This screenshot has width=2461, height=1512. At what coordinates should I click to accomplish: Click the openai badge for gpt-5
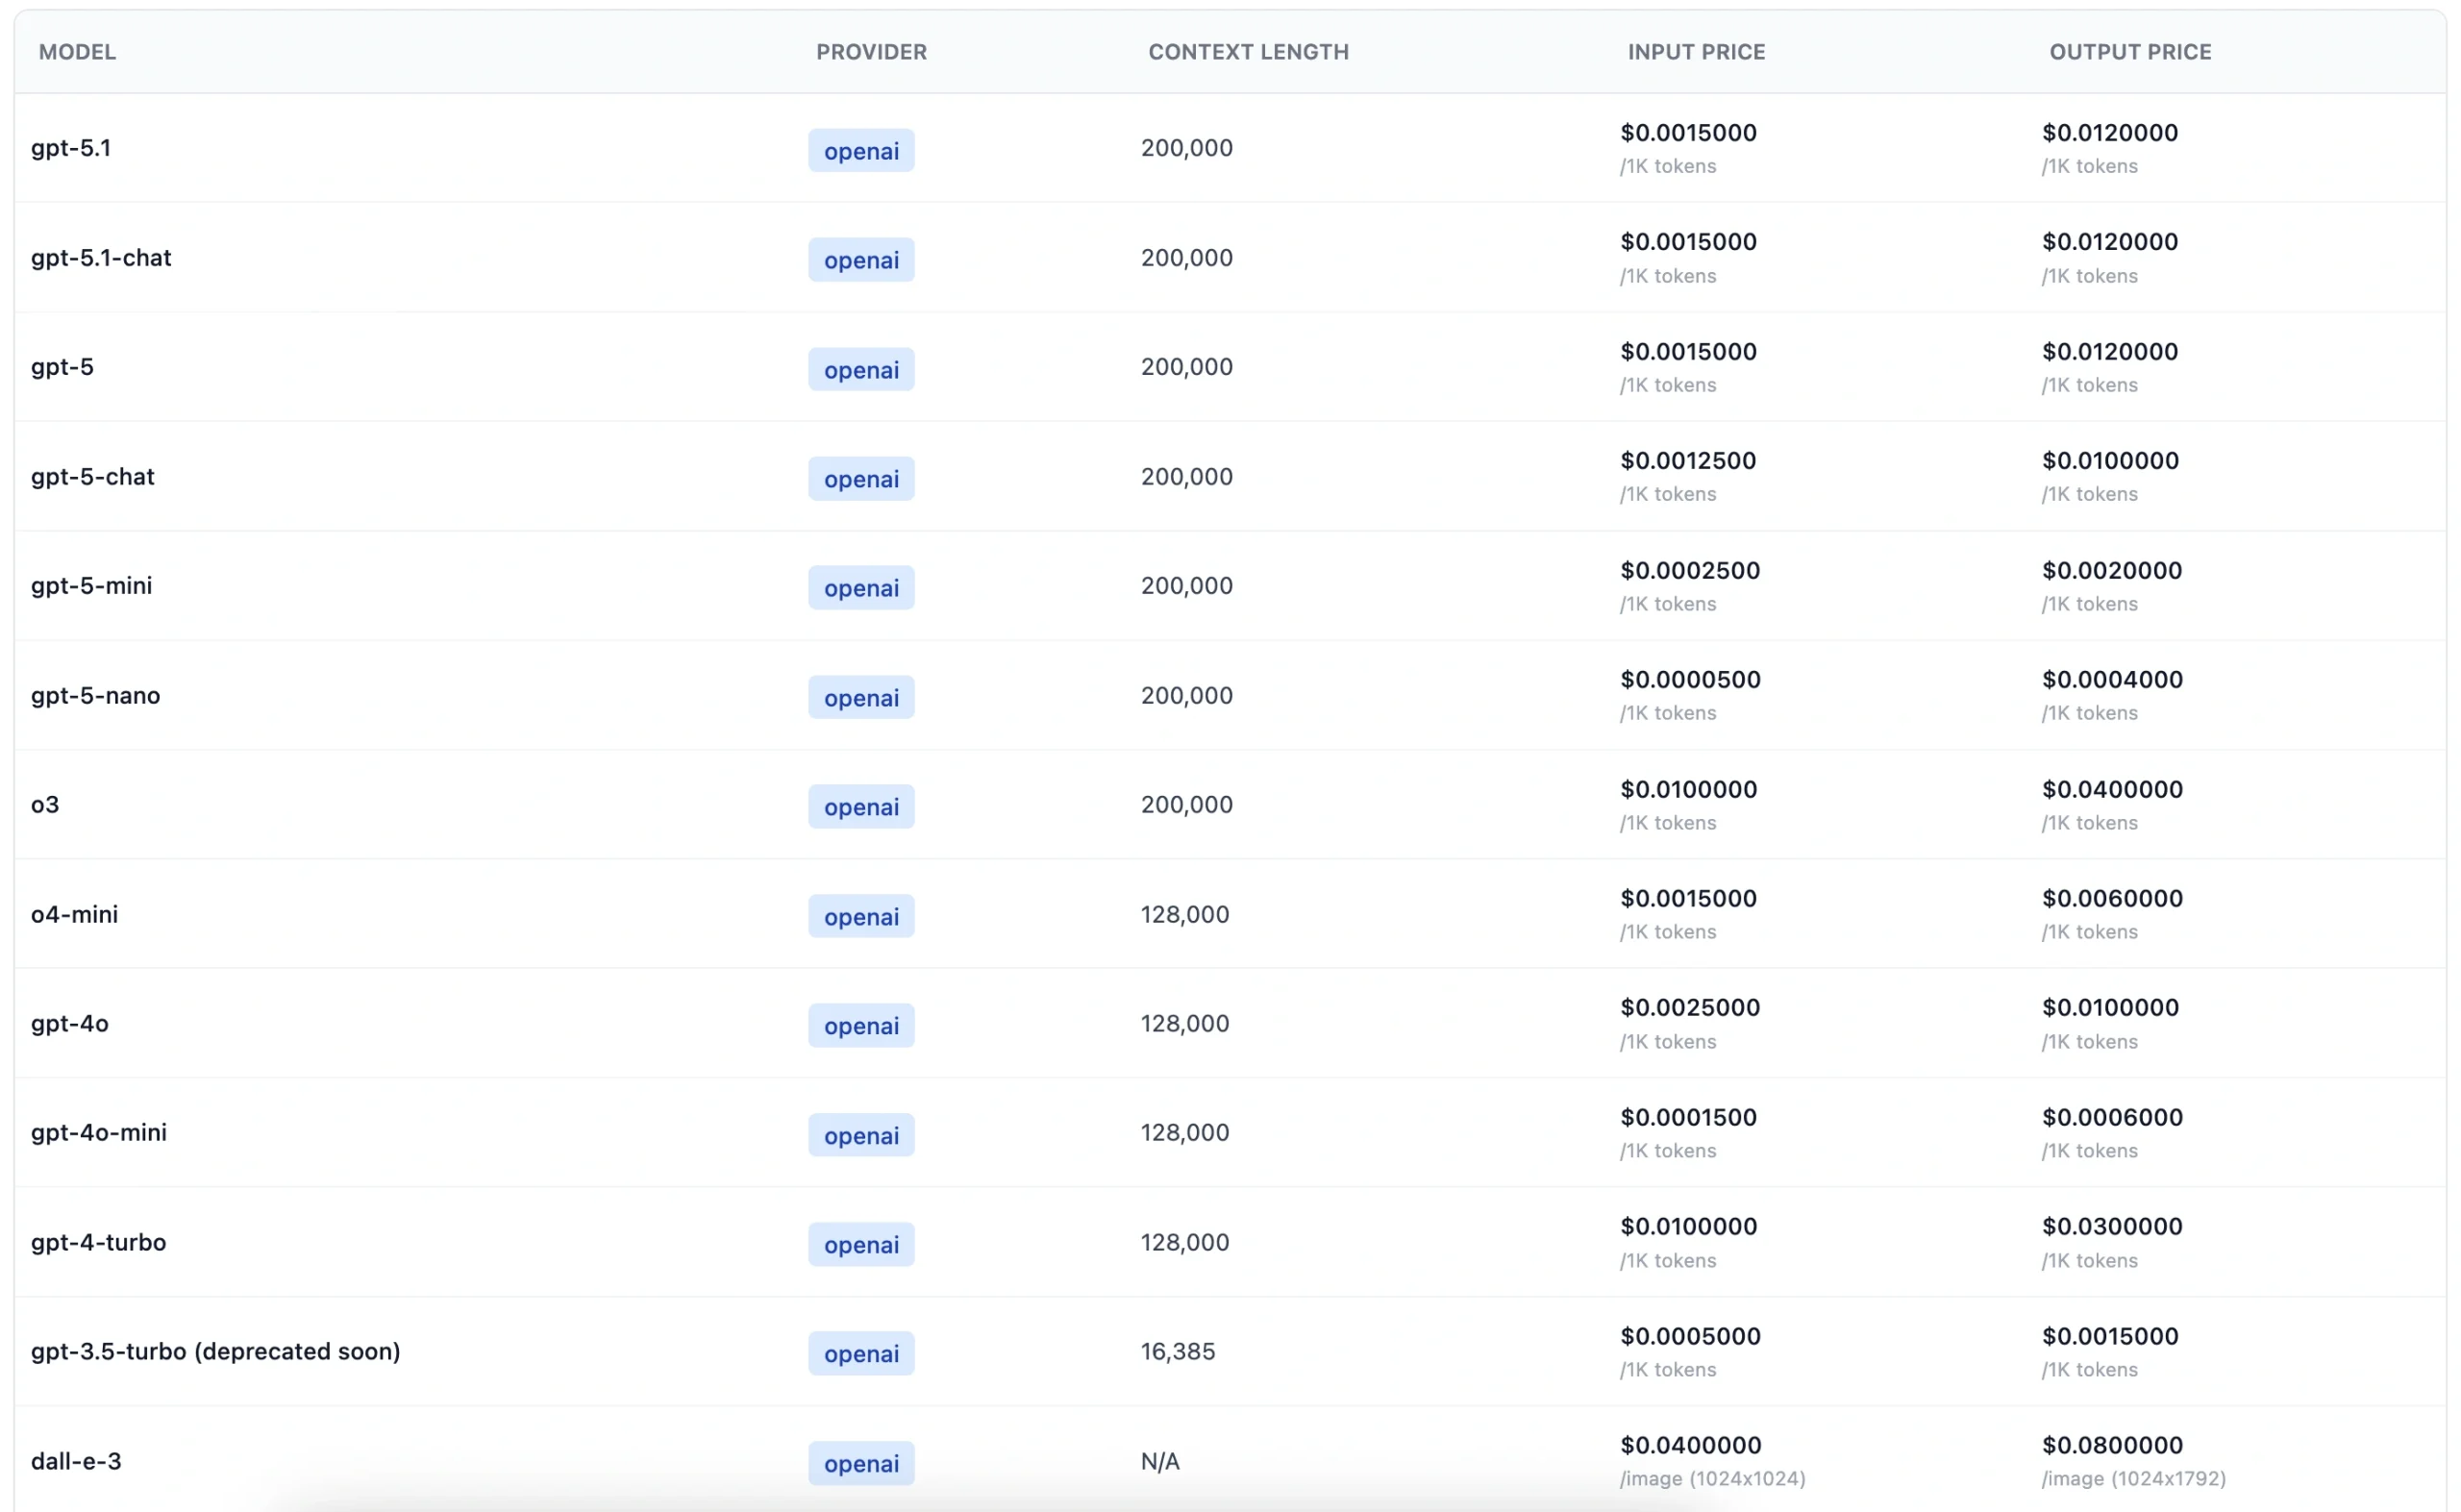861,370
